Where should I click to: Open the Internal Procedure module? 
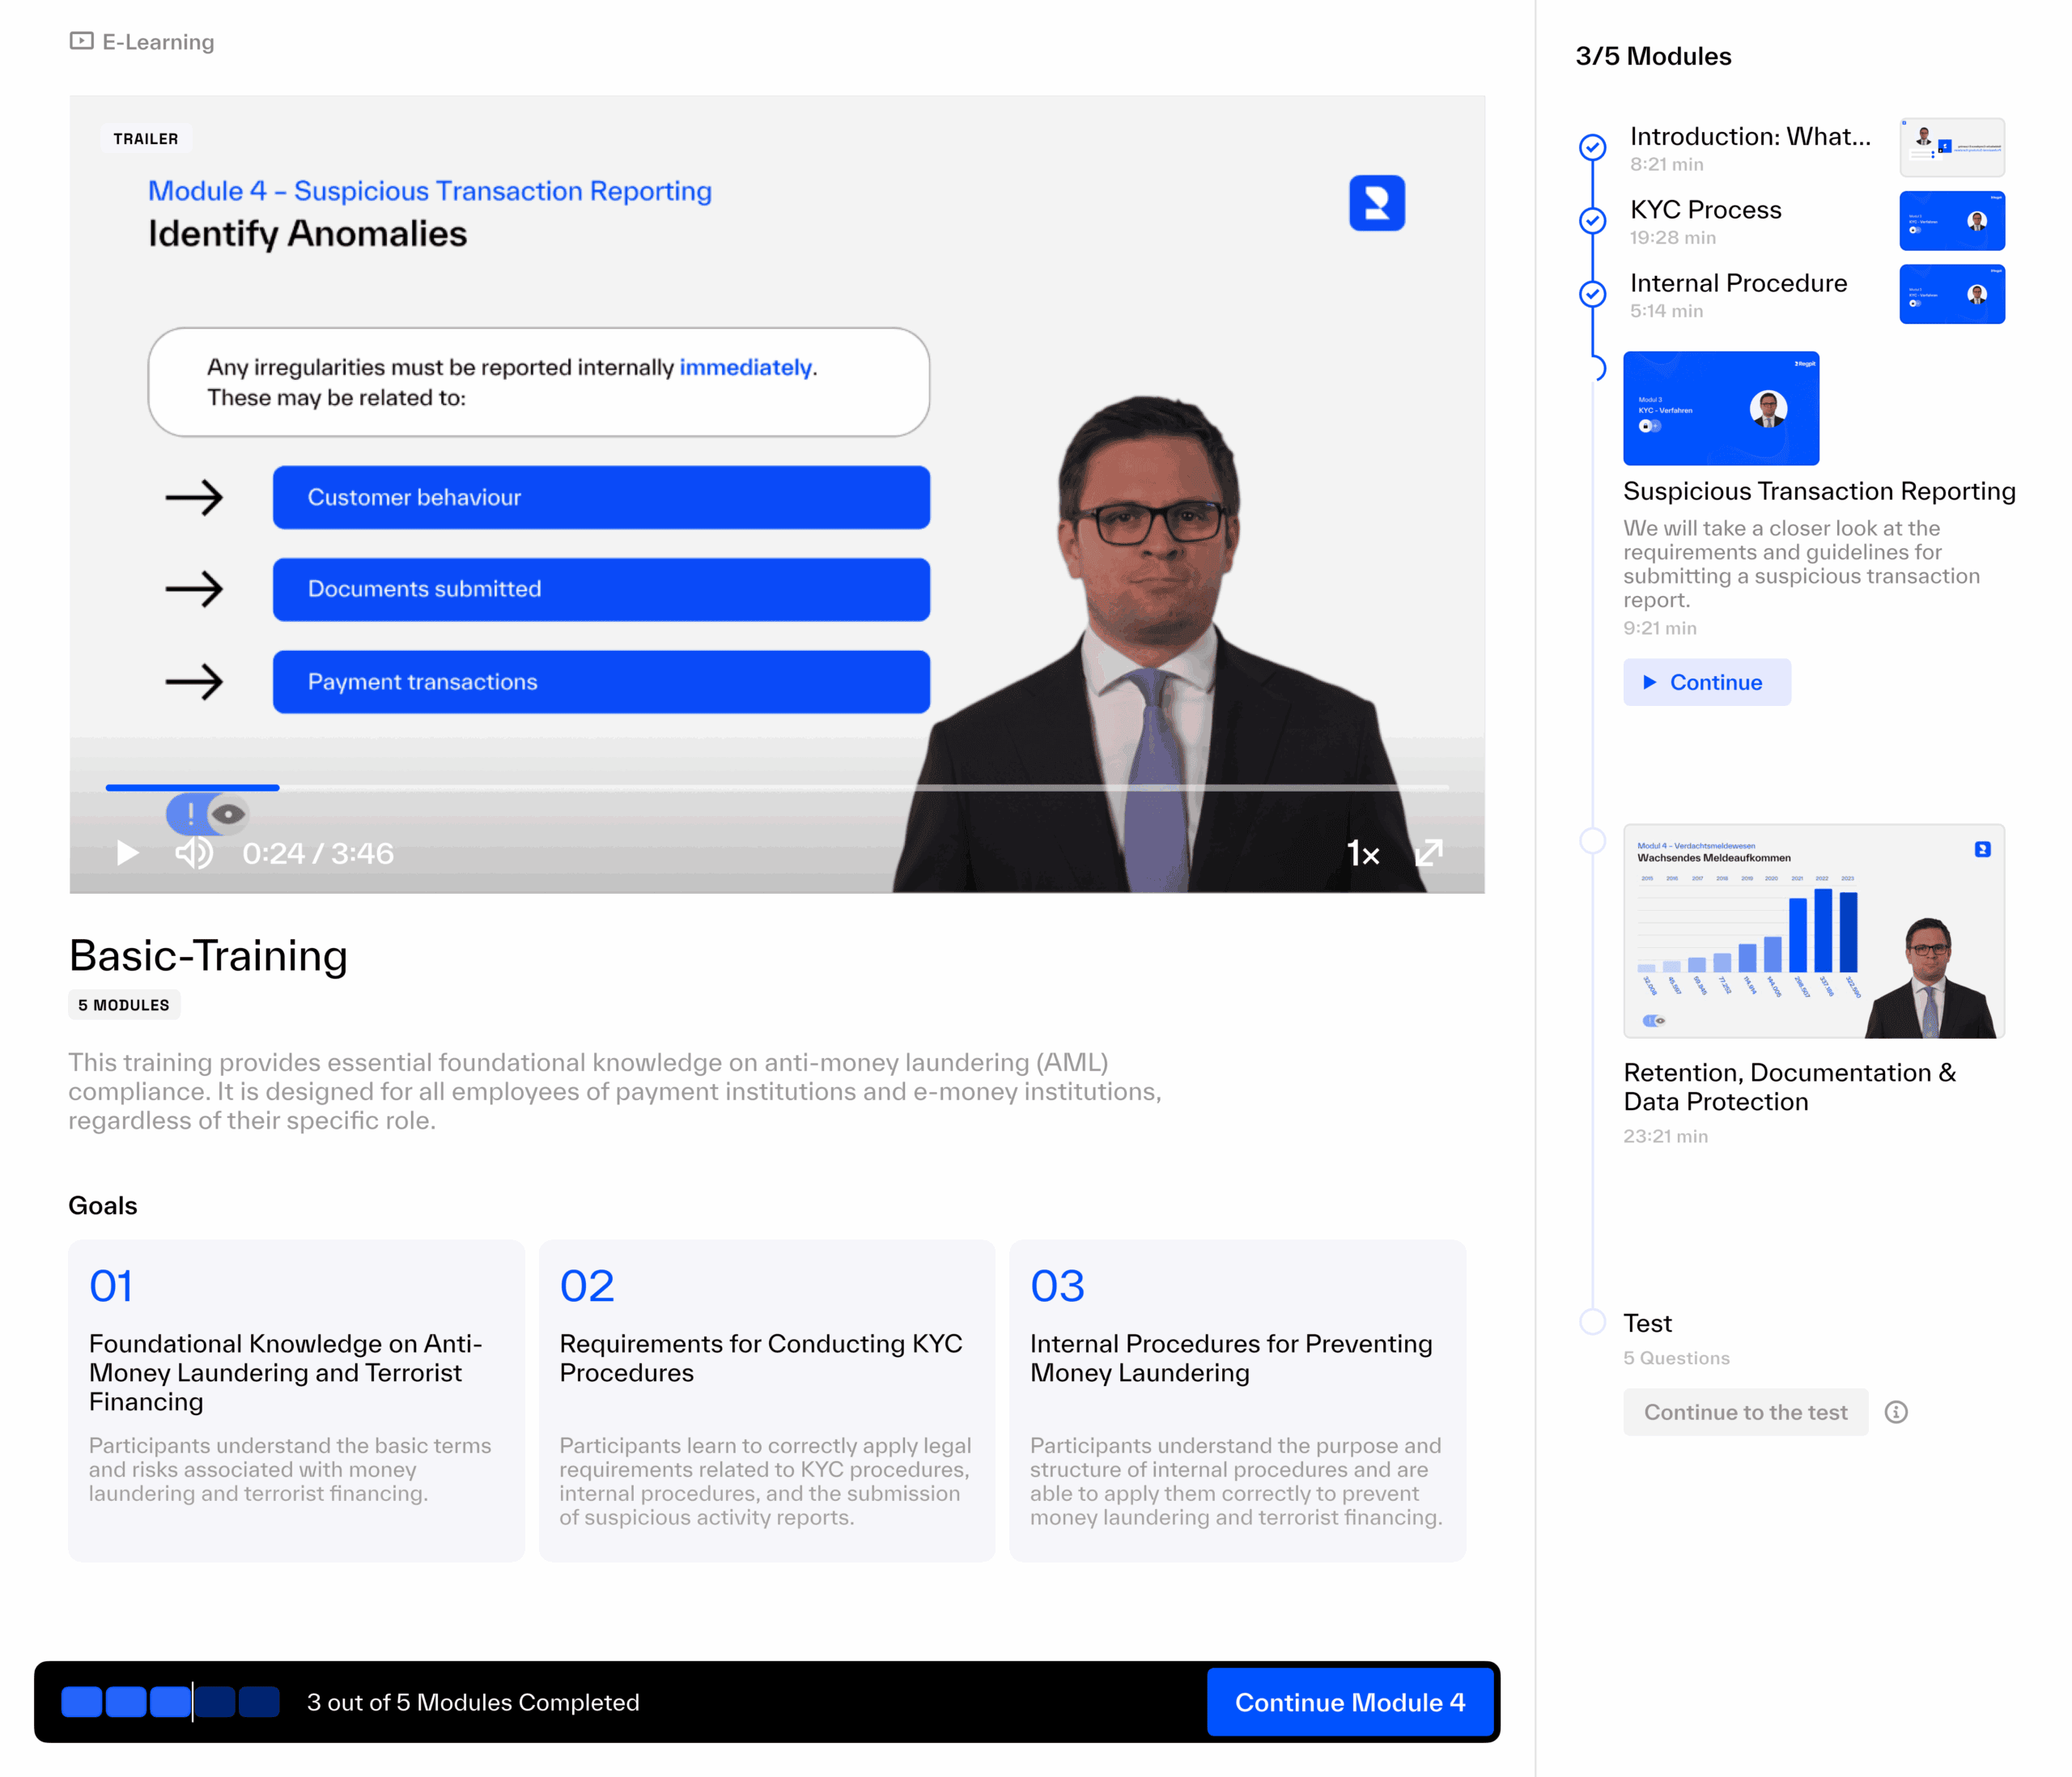tap(1738, 283)
